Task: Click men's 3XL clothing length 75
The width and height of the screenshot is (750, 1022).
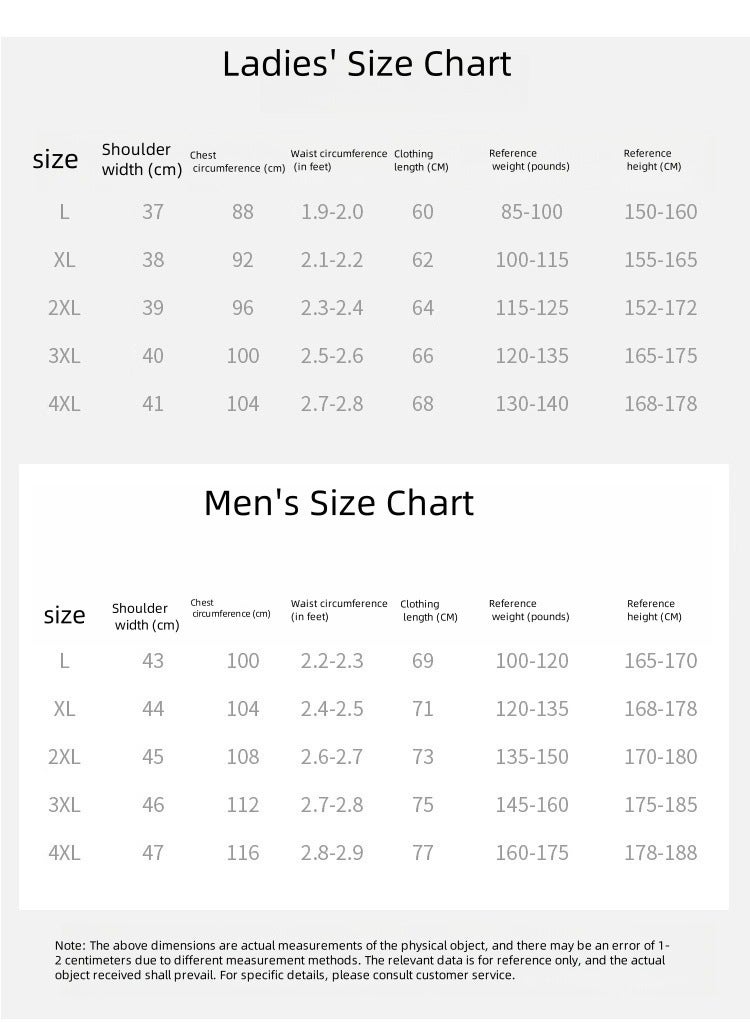Action: point(422,805)
